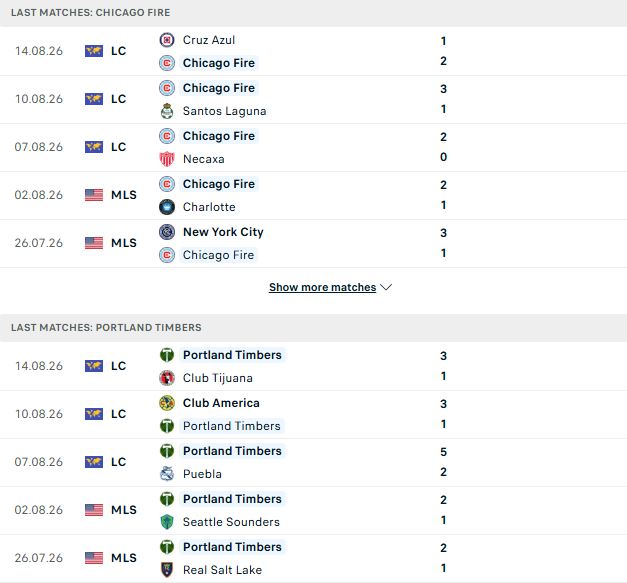Click date 26.07.26 in Chicago Fire section
The height and width of the screenshot is (583, 627).
[x=39, y=243]
